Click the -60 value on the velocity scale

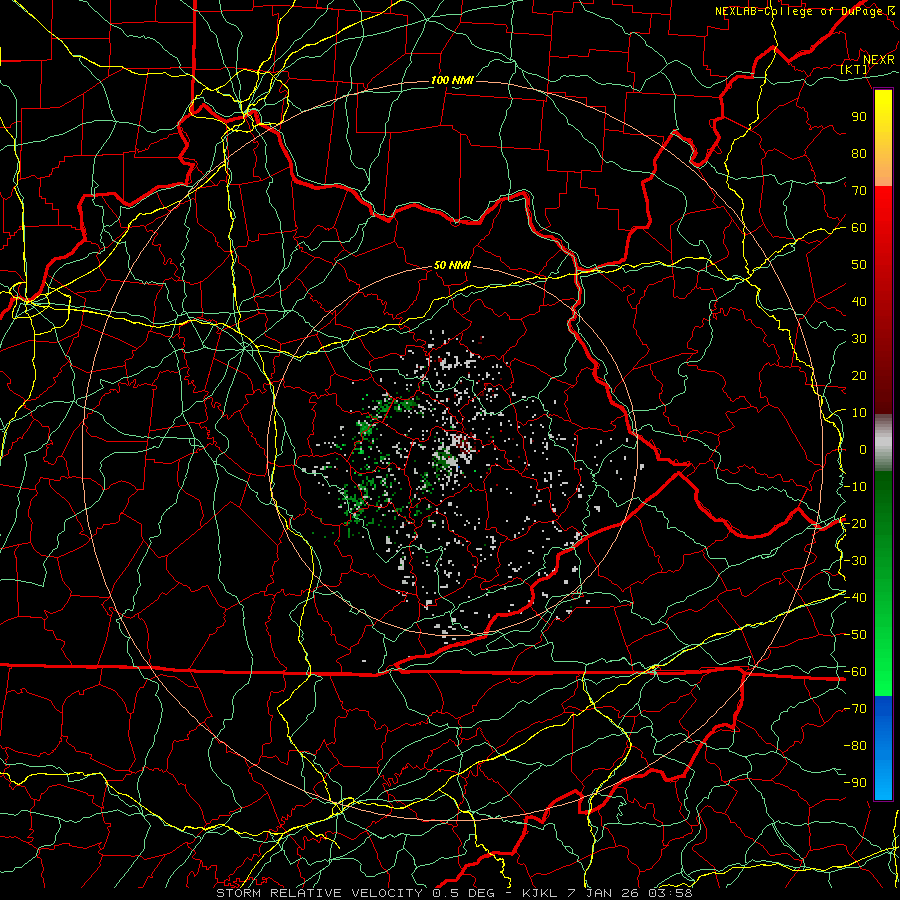855,672
